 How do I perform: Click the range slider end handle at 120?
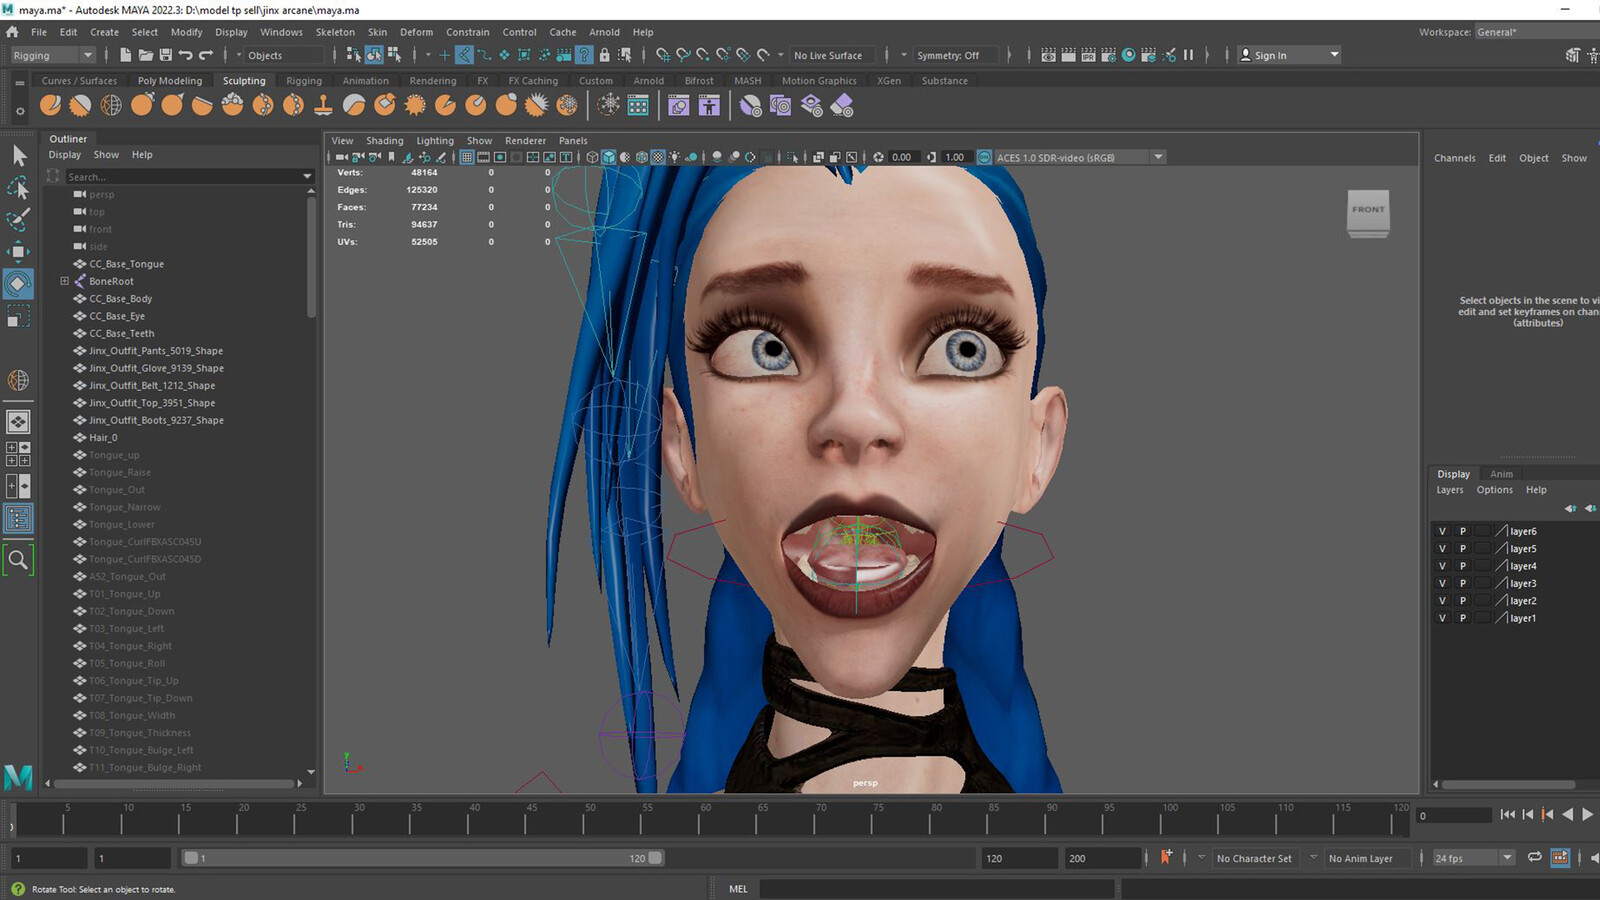tap(655, 858)
